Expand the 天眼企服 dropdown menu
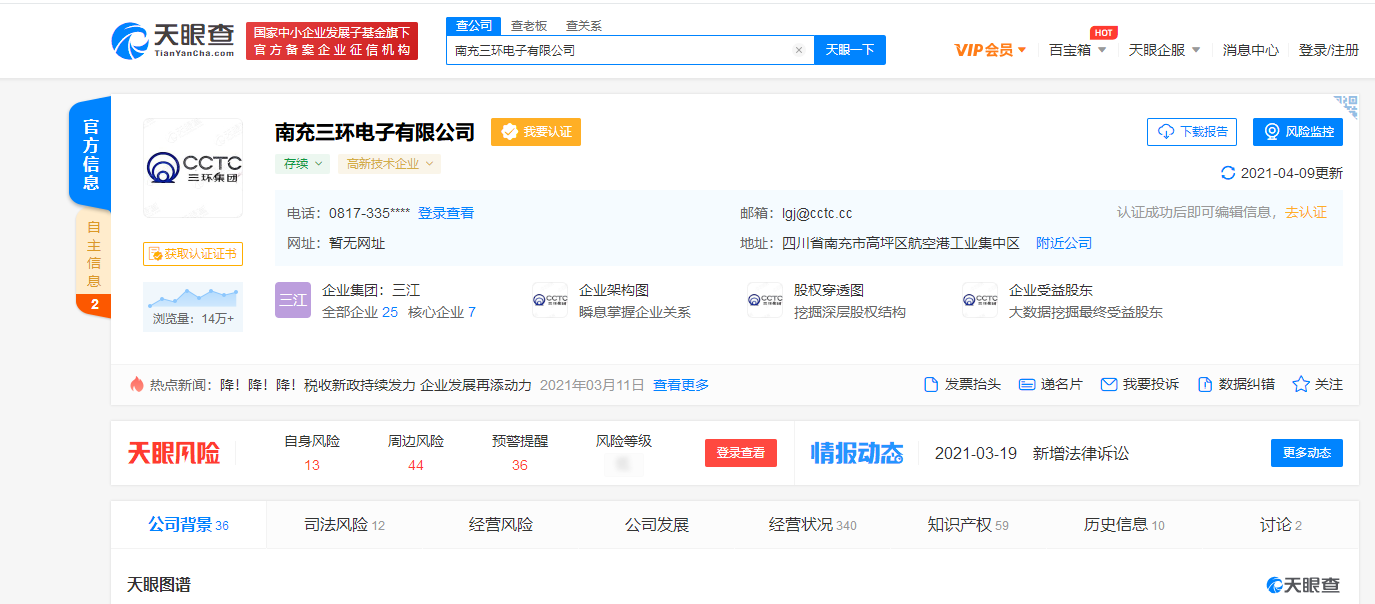1375x604 pixels. [1164, 50]
